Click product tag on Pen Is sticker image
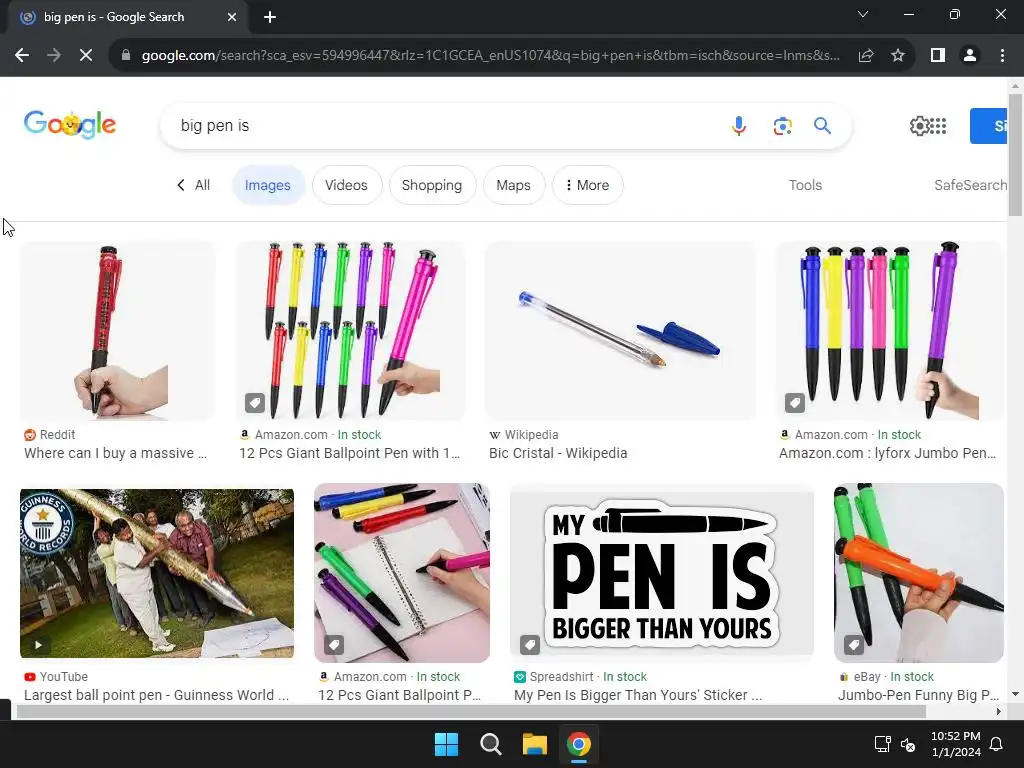Image resolution: width=1024 pixels, height=768 pixels. point(530,645)
